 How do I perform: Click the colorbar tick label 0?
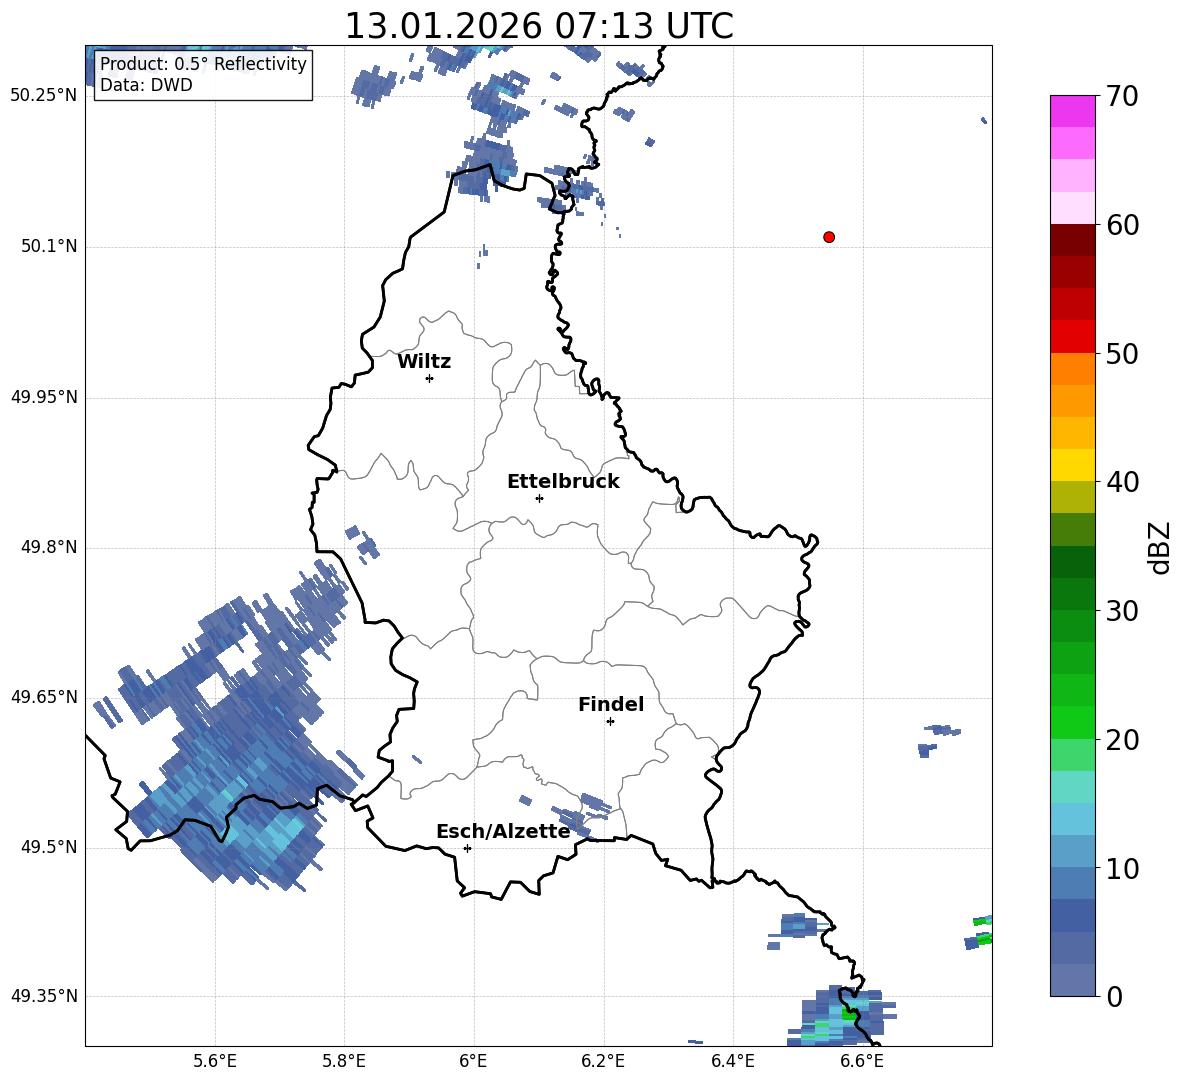point(1114,996)
